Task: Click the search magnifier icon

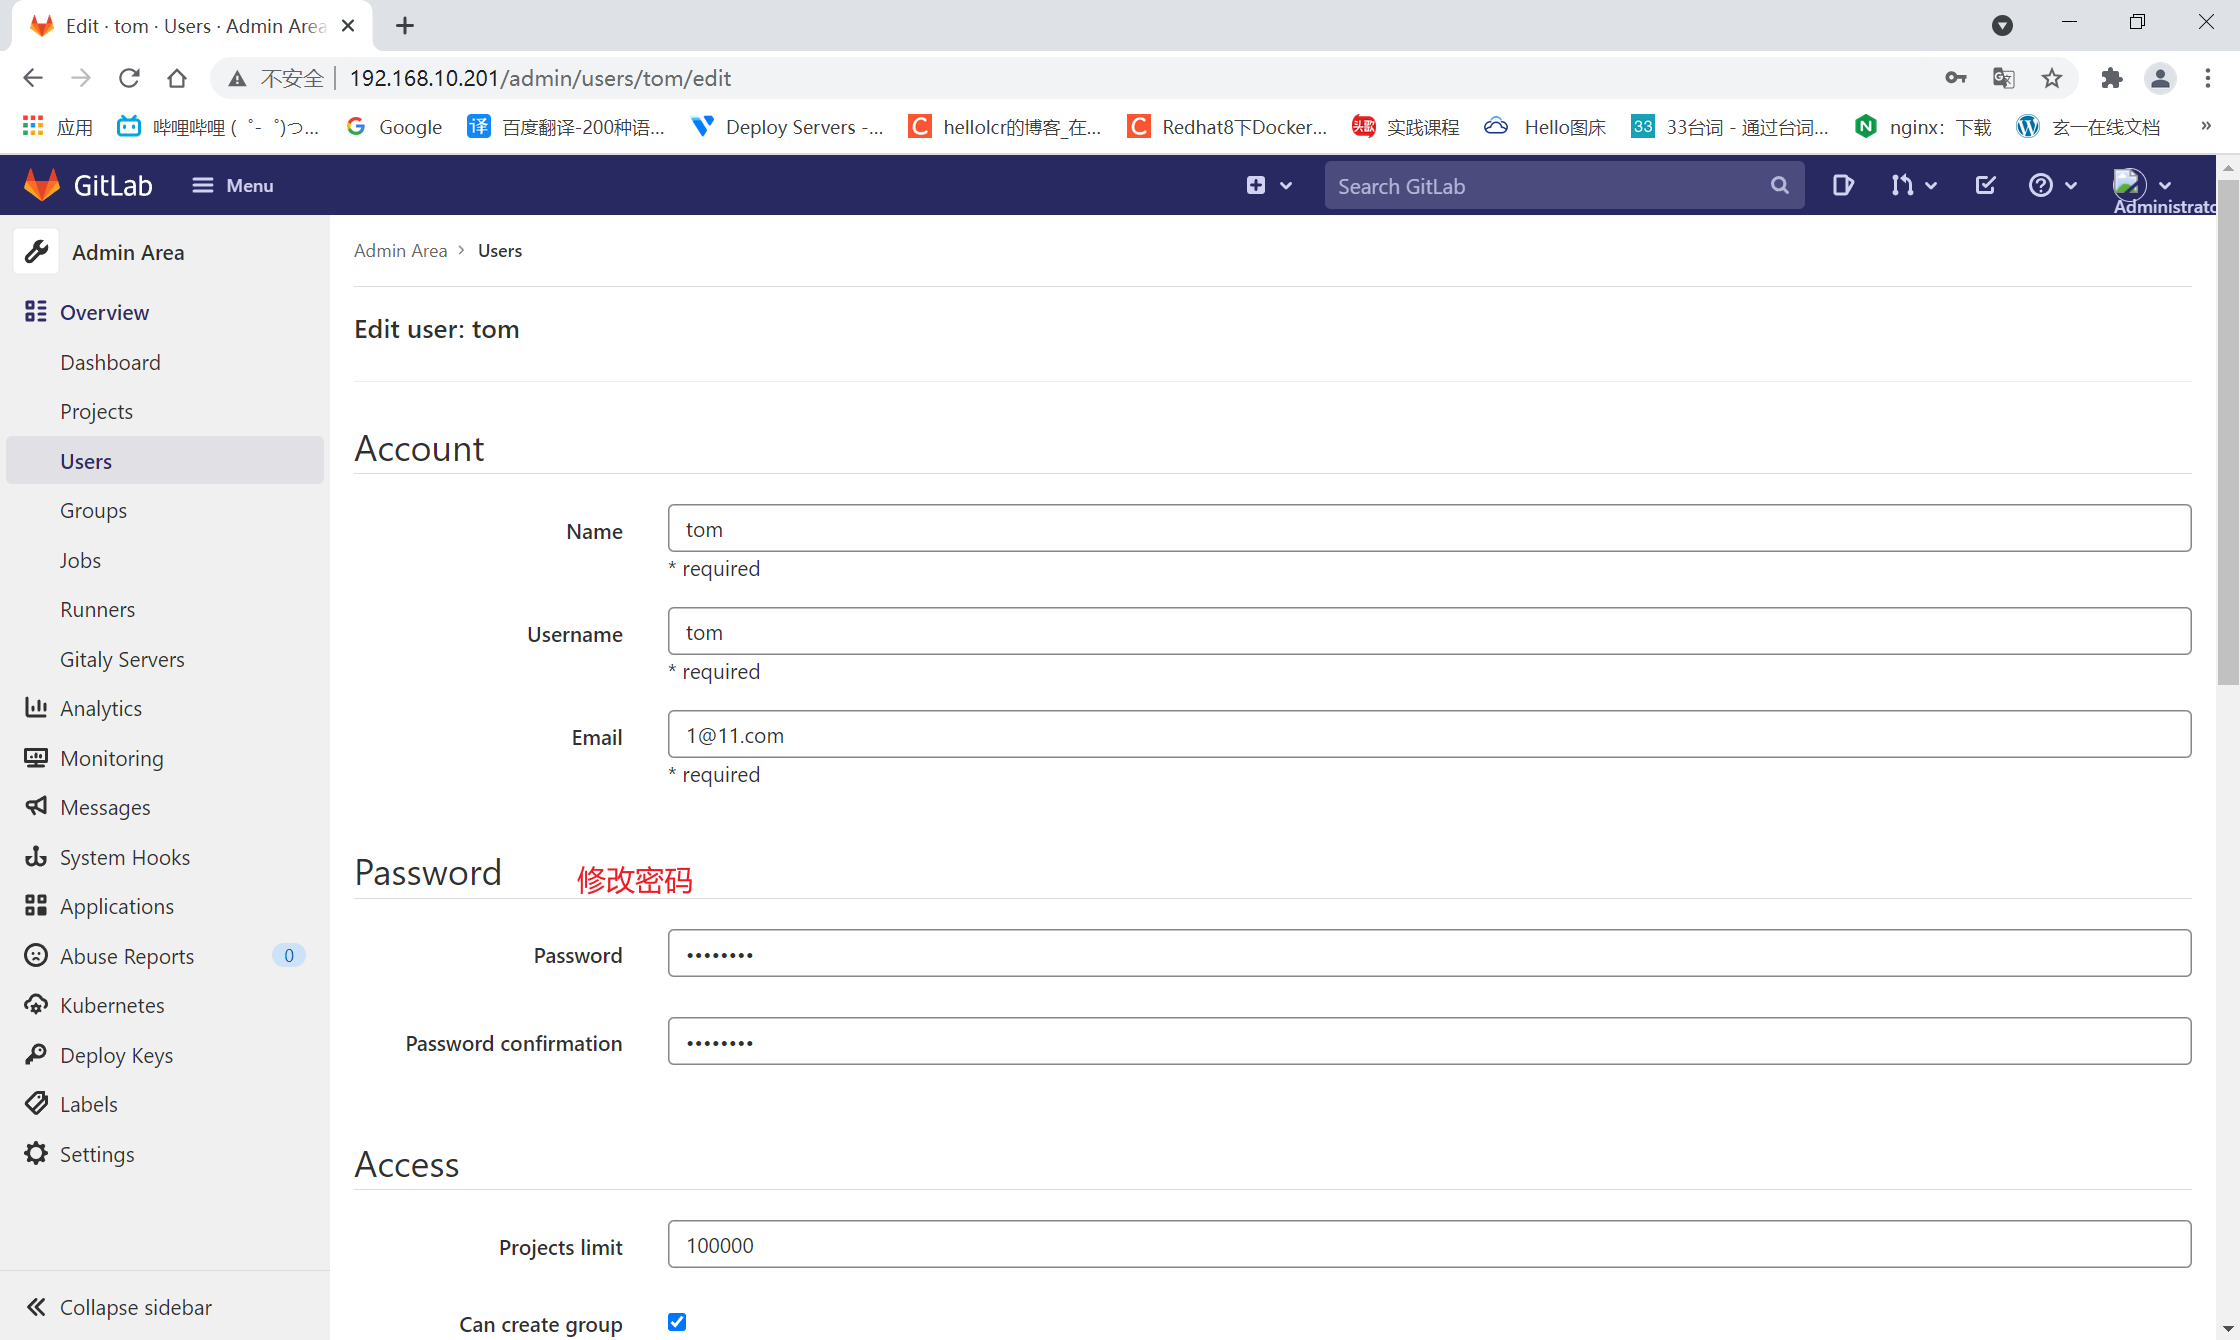Action: [1779, 185]
